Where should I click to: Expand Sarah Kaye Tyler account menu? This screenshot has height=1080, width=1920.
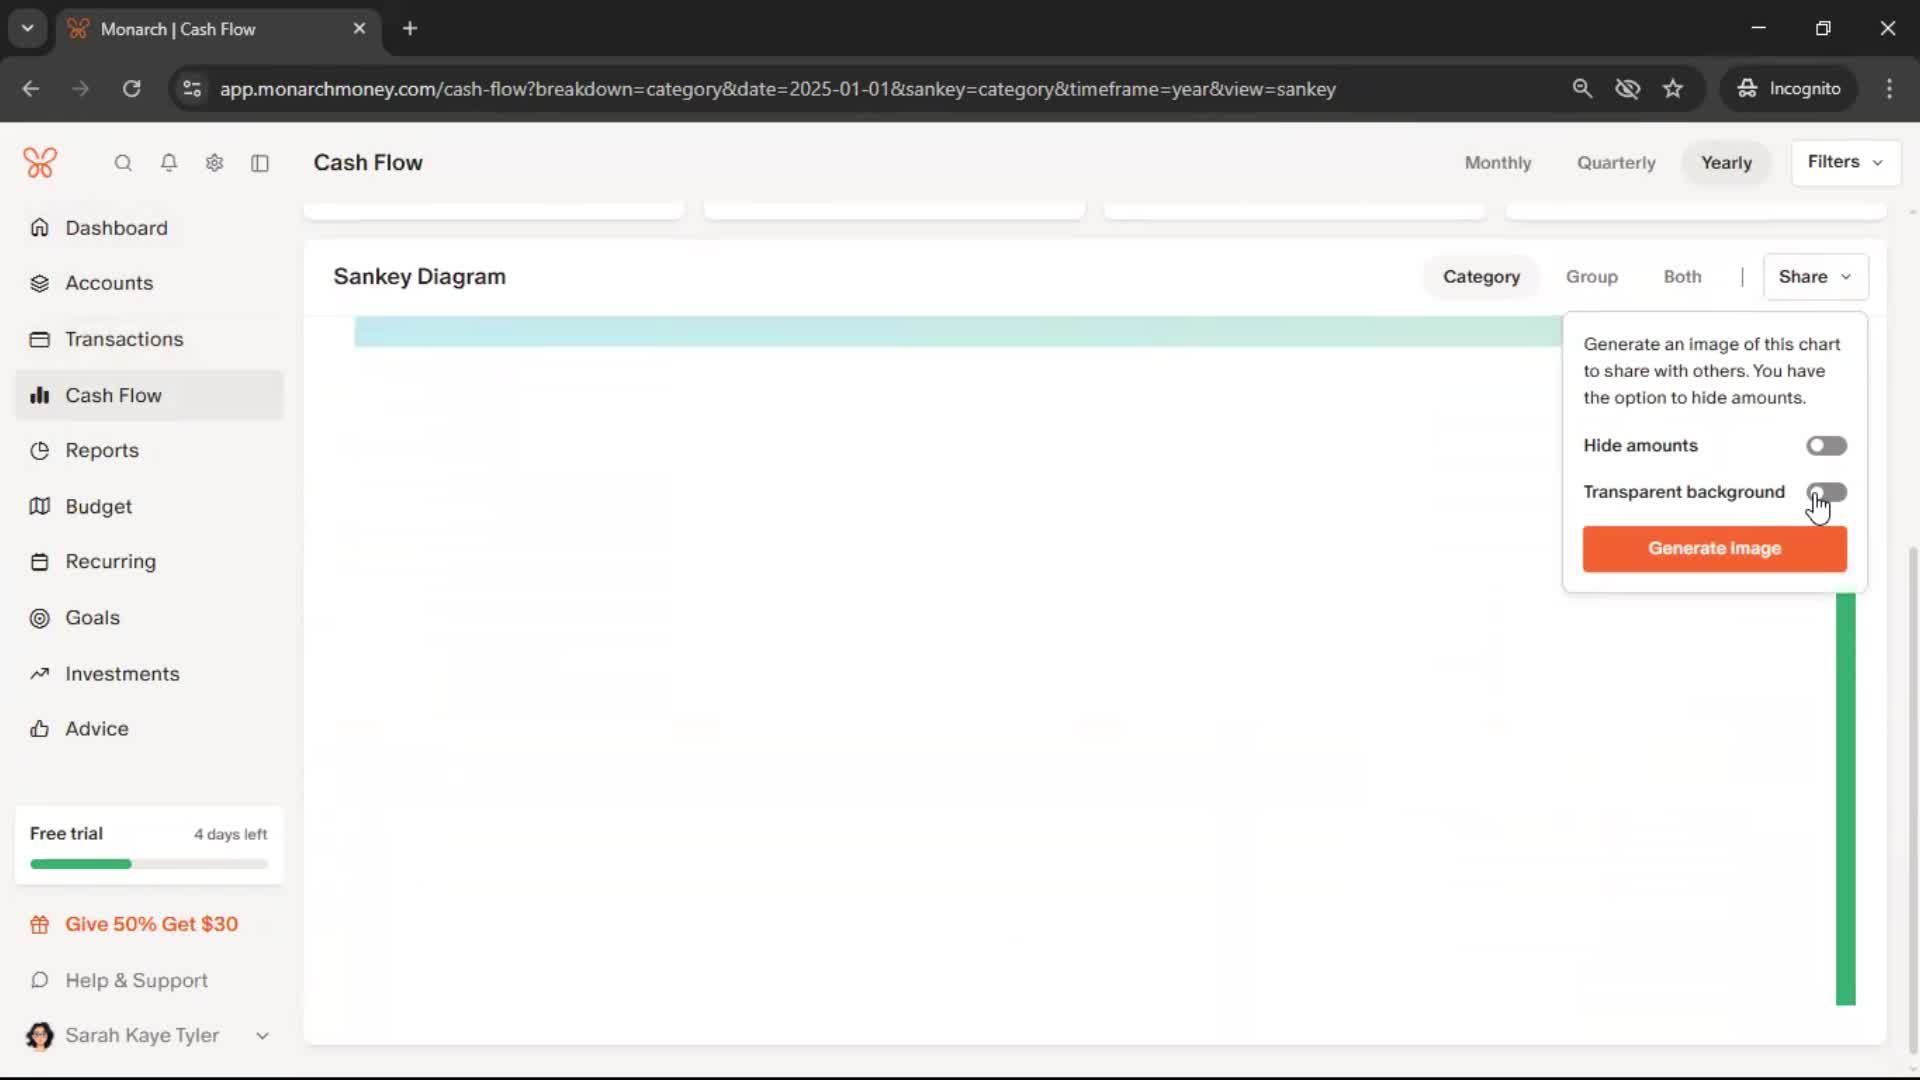pos(148,1036)
